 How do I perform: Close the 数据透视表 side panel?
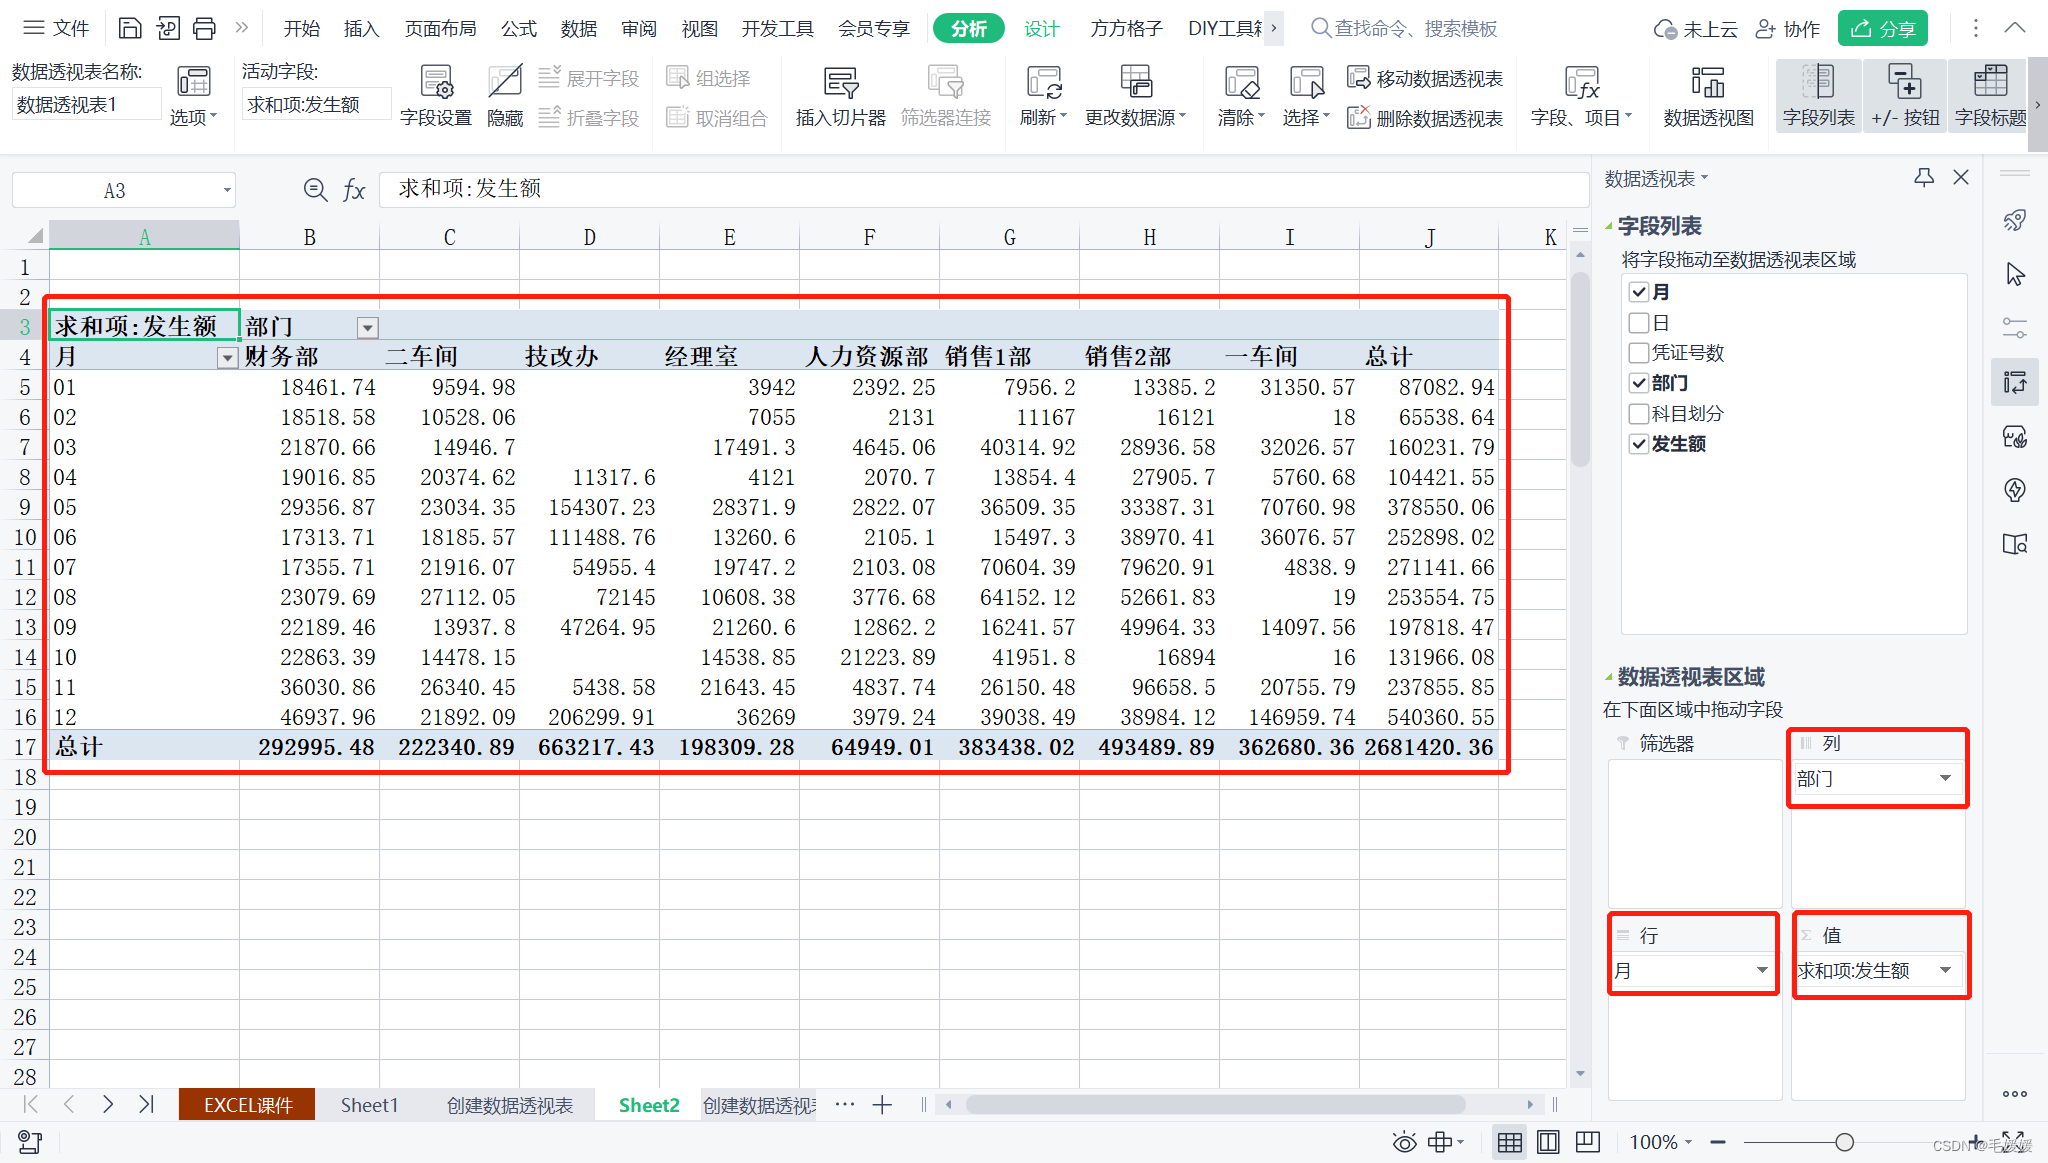point(1961,178)
